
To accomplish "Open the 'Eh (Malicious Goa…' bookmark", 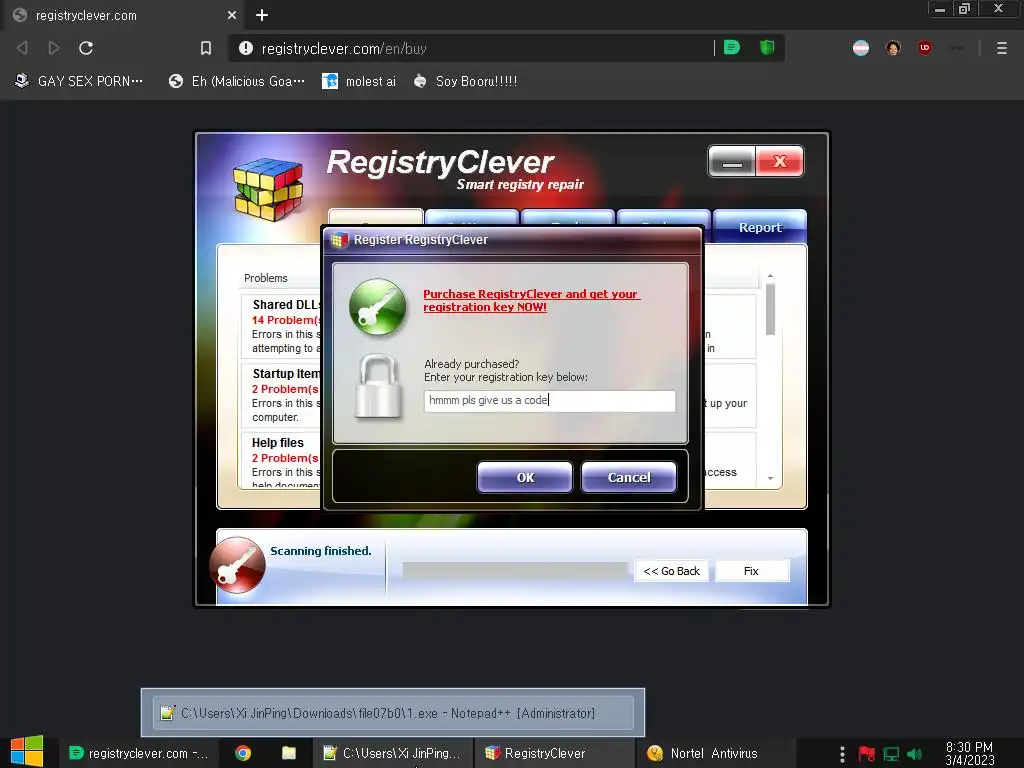I will point(236,82).
